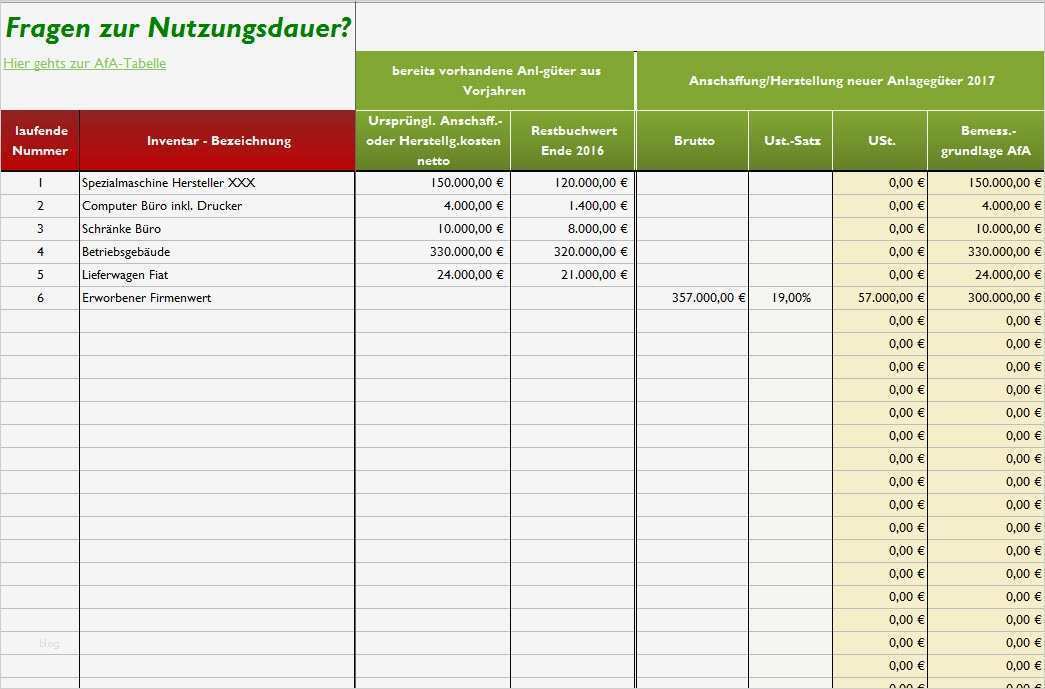Click the netto cost cell '24.000,00 €' of Lieferwagen Fiat
Image resolution: width=1045 pixels, height=689 pixels.
pos(433,275)
